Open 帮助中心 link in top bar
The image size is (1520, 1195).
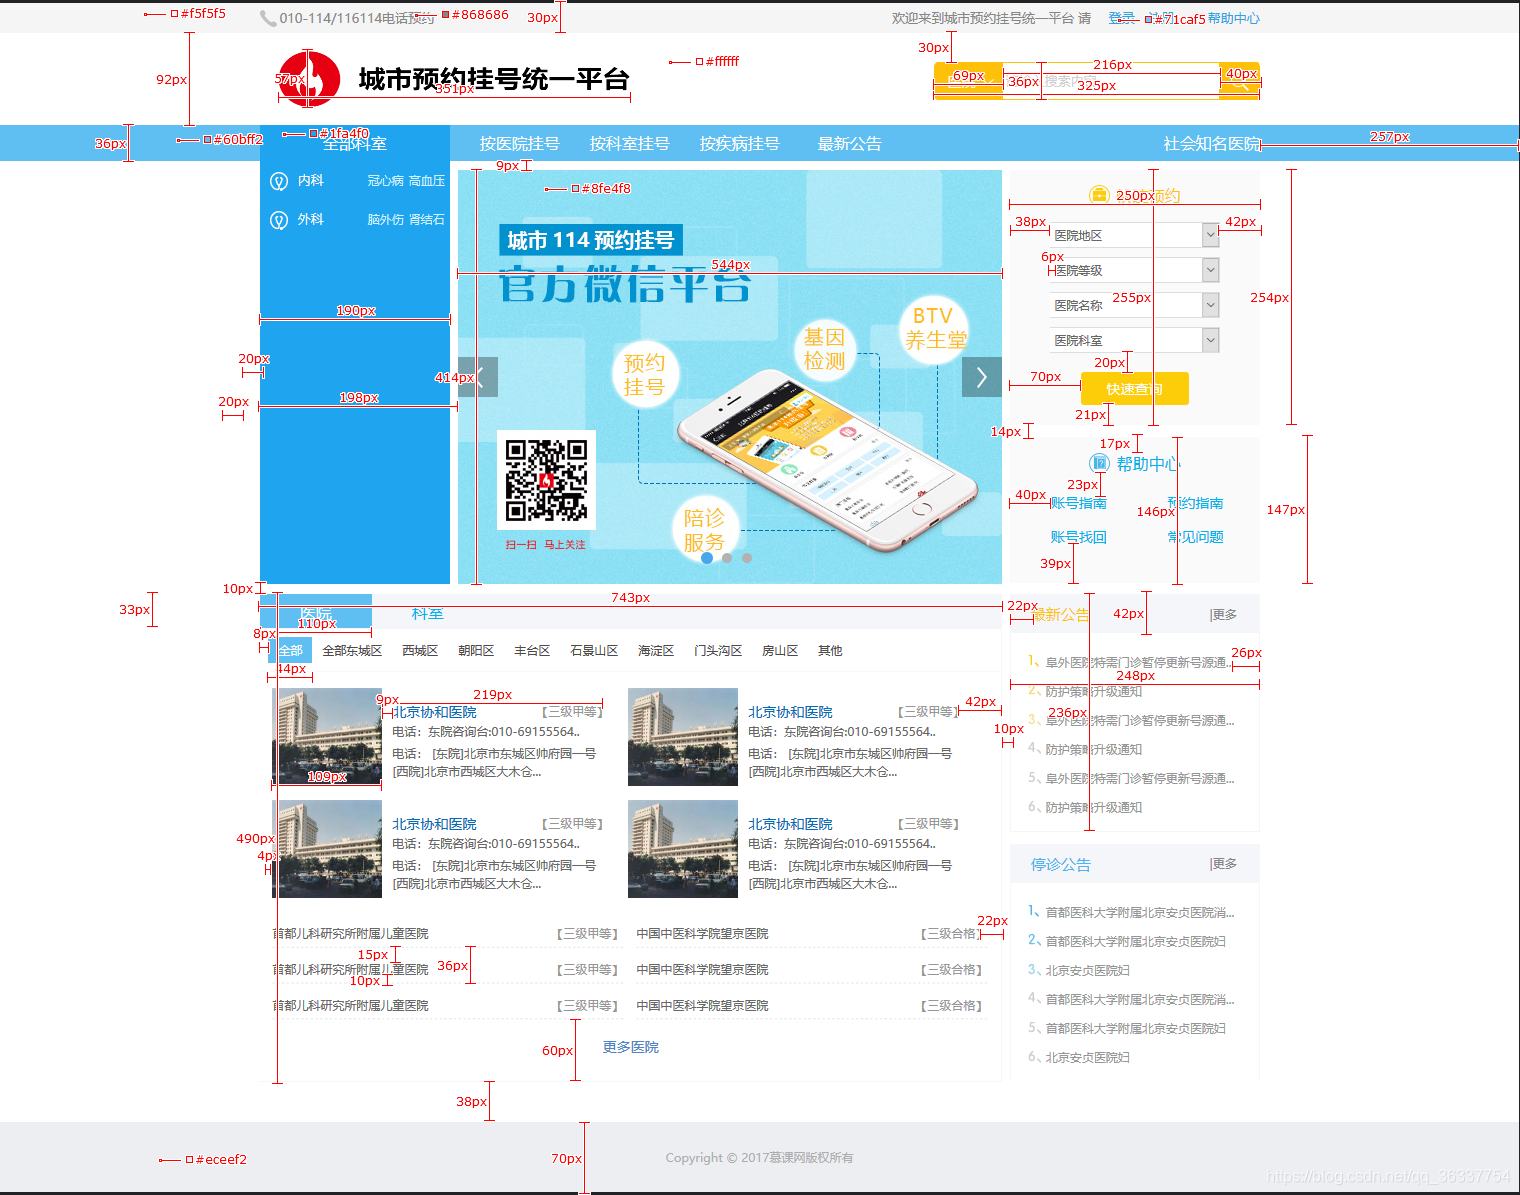click(1233, 18)
